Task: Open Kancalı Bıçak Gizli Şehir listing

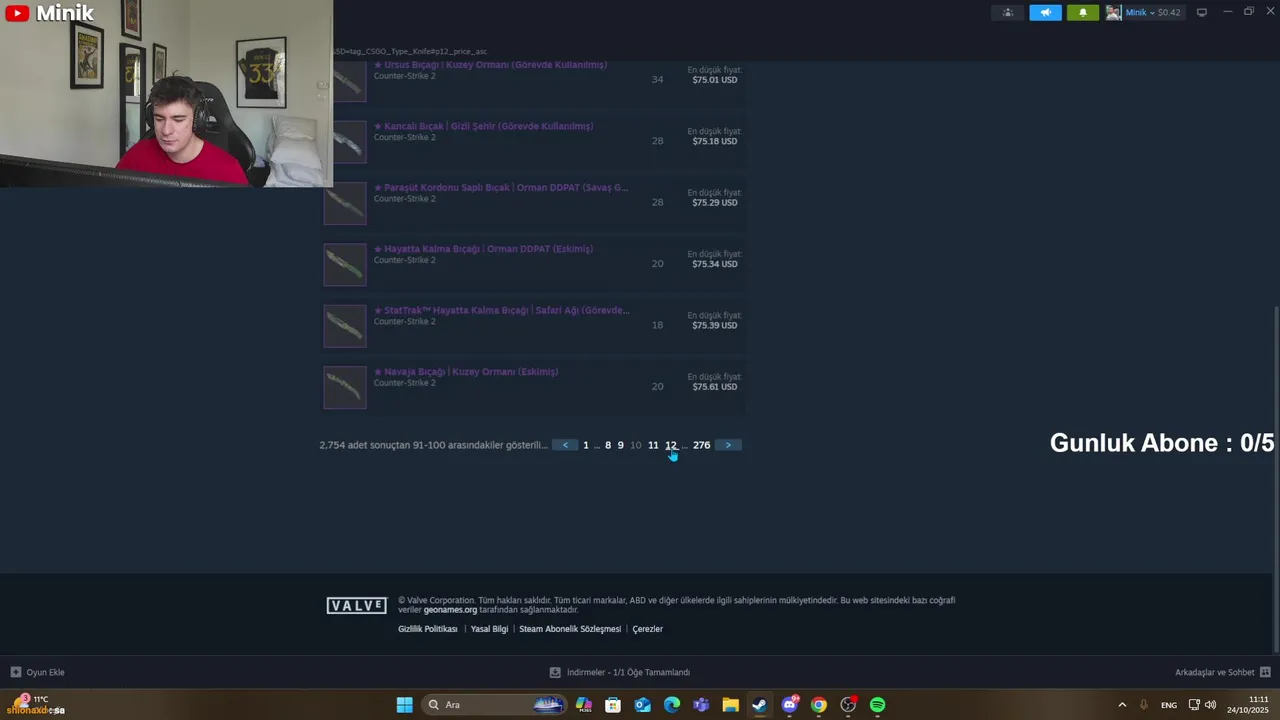Action: click(483, 126)
